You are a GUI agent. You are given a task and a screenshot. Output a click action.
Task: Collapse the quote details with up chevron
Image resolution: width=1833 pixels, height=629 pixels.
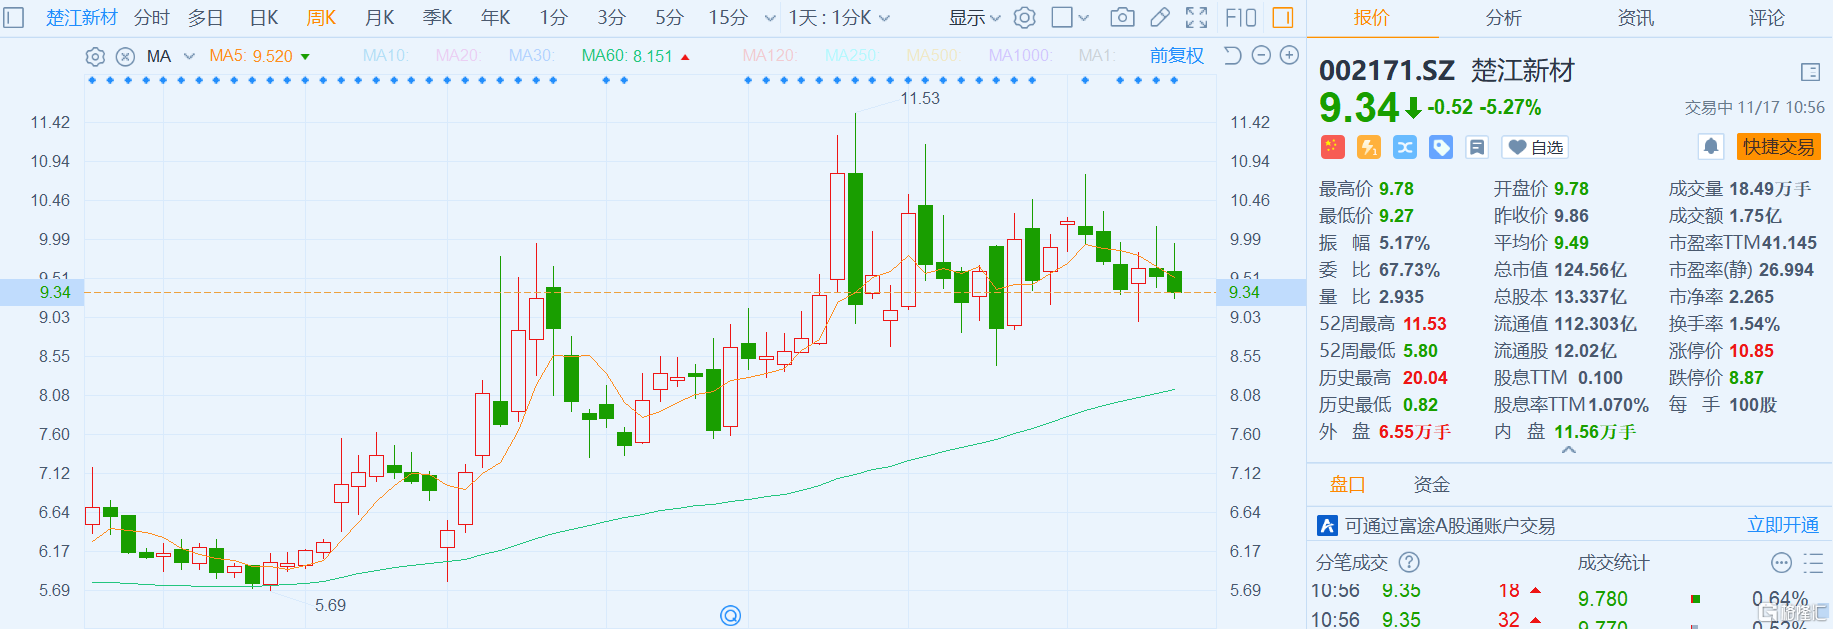coord(1569,451)
